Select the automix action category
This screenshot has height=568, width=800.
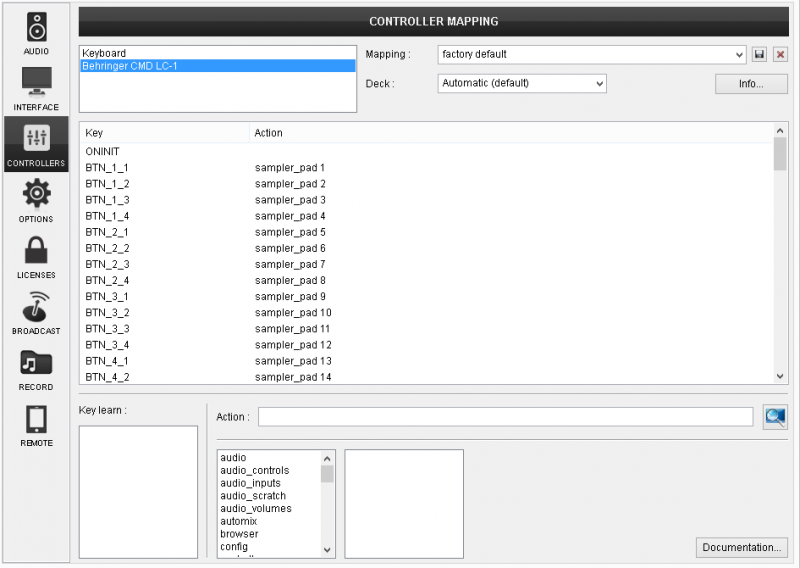[239, 521]
